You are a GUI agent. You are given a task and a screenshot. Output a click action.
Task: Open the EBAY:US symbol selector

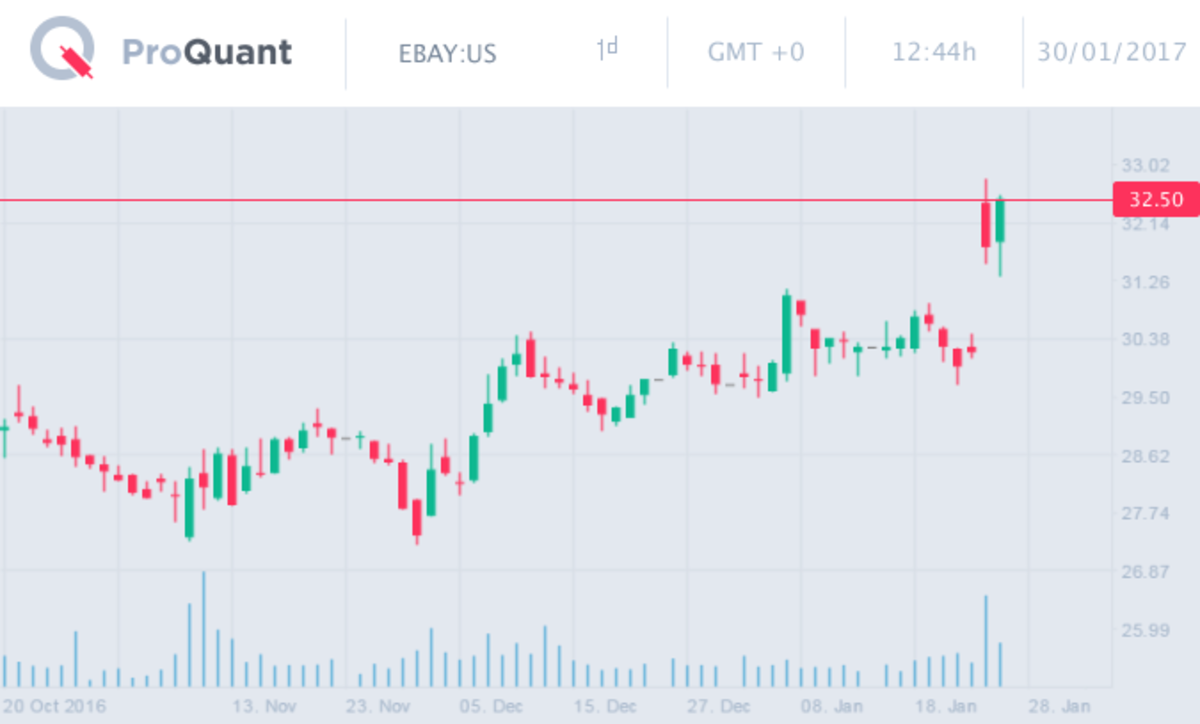447,52
